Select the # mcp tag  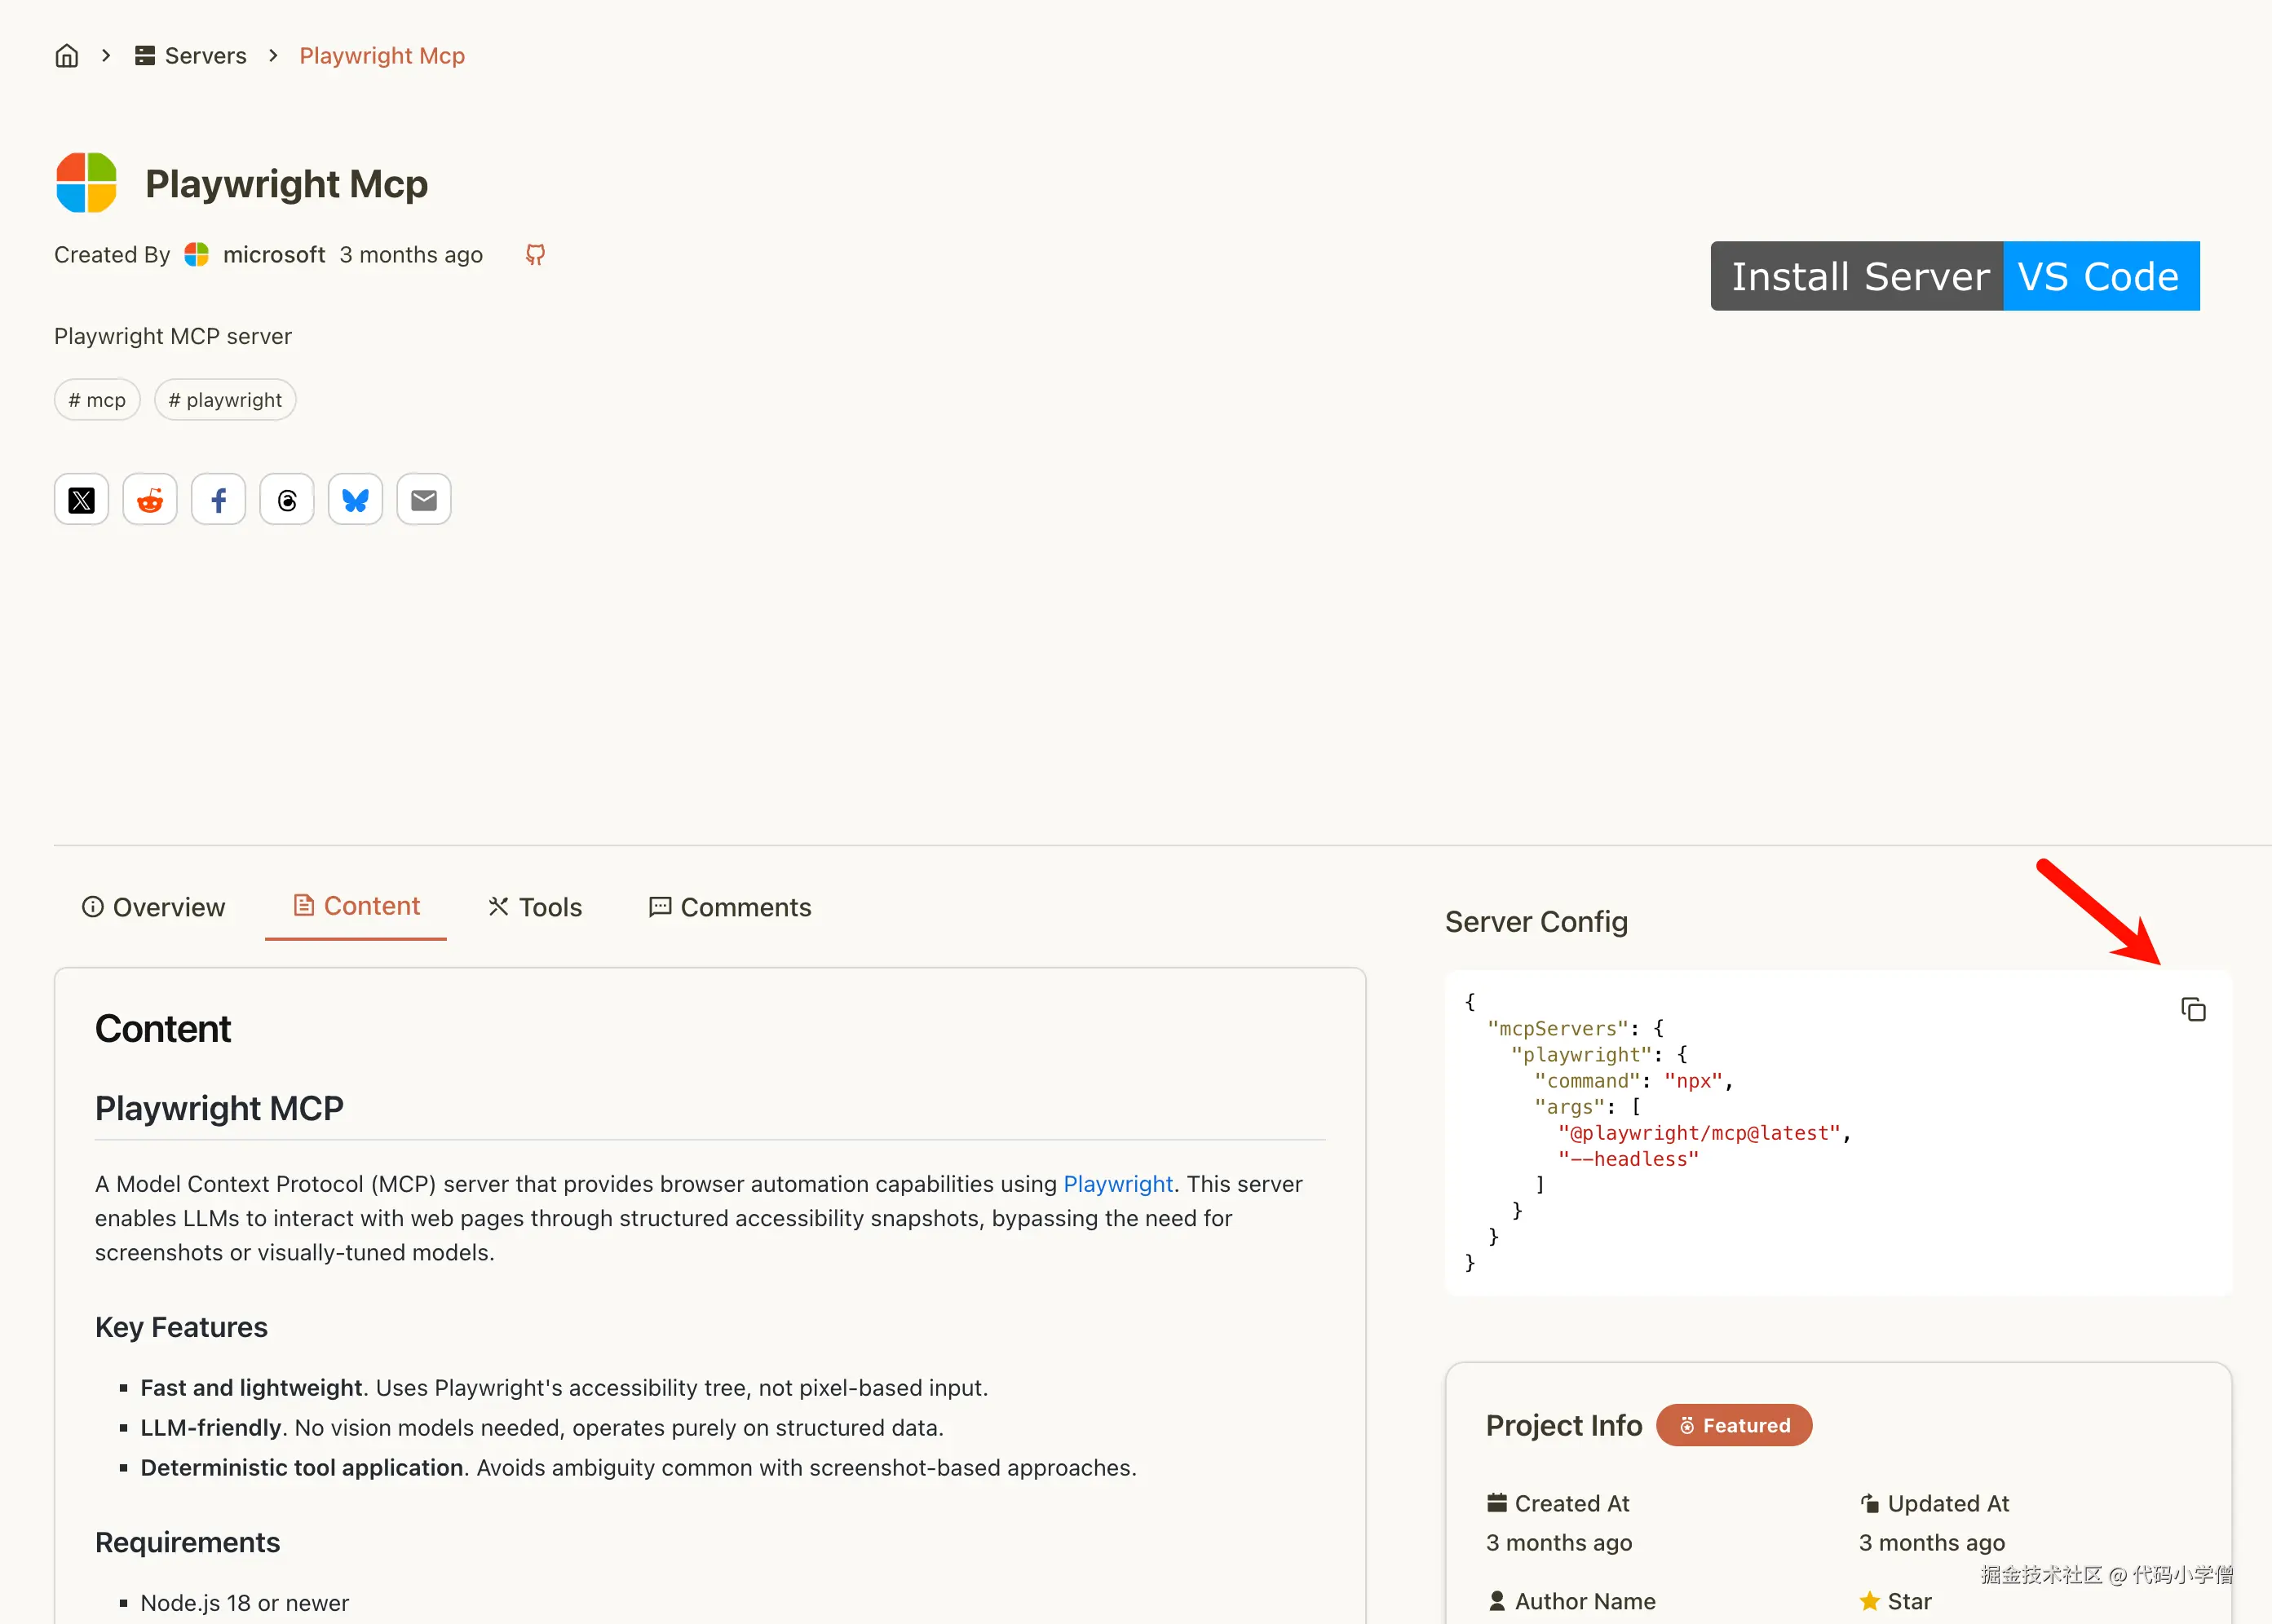97,400
